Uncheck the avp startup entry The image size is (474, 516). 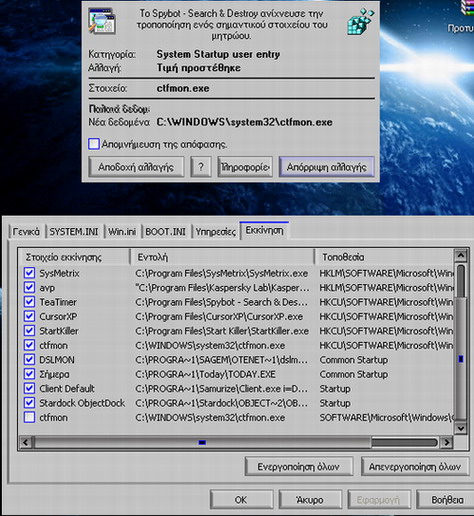(29, 287)
